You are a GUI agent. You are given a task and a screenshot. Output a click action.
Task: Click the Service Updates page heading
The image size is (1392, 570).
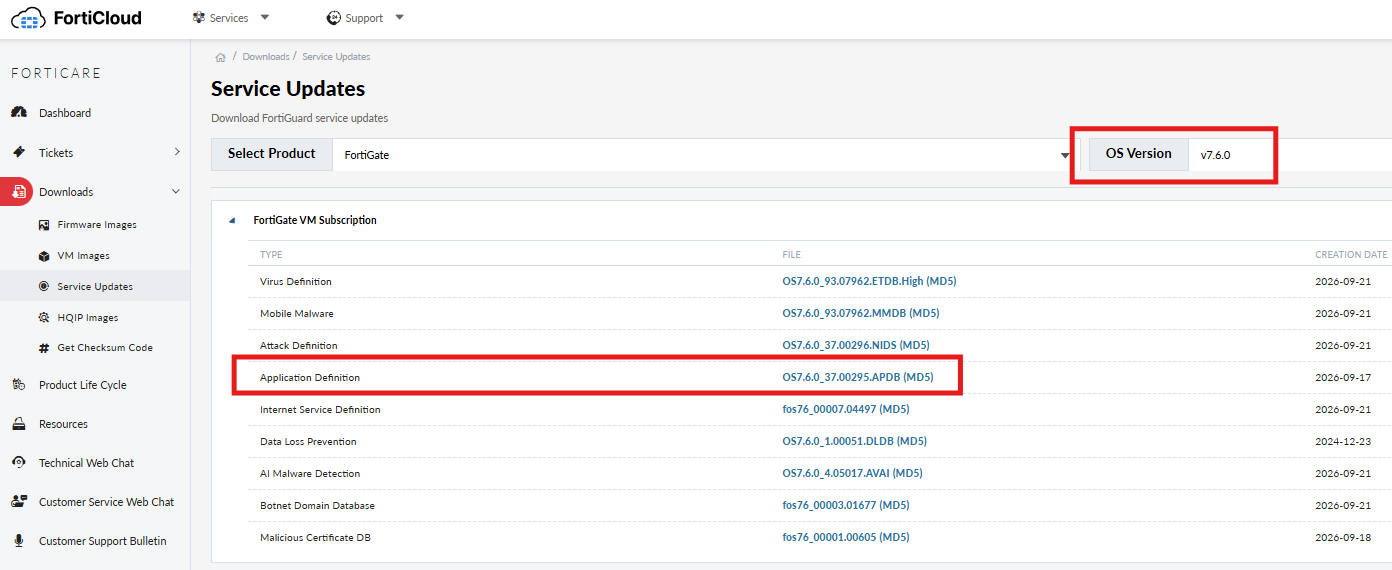[x=288, y=89]
